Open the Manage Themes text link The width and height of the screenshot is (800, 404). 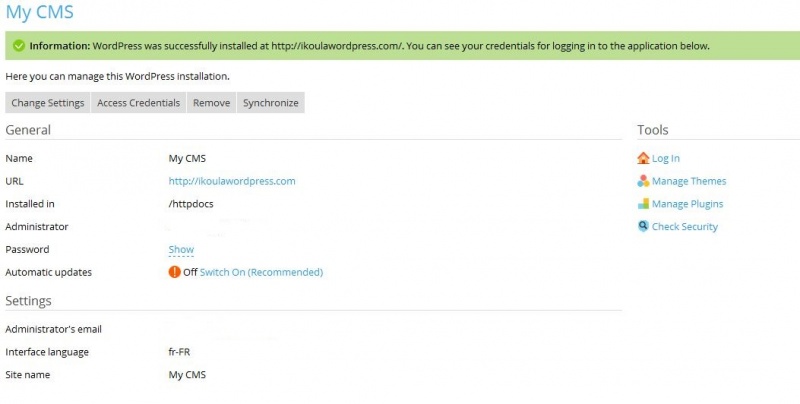pyautogui.click(x=689, y=181)
